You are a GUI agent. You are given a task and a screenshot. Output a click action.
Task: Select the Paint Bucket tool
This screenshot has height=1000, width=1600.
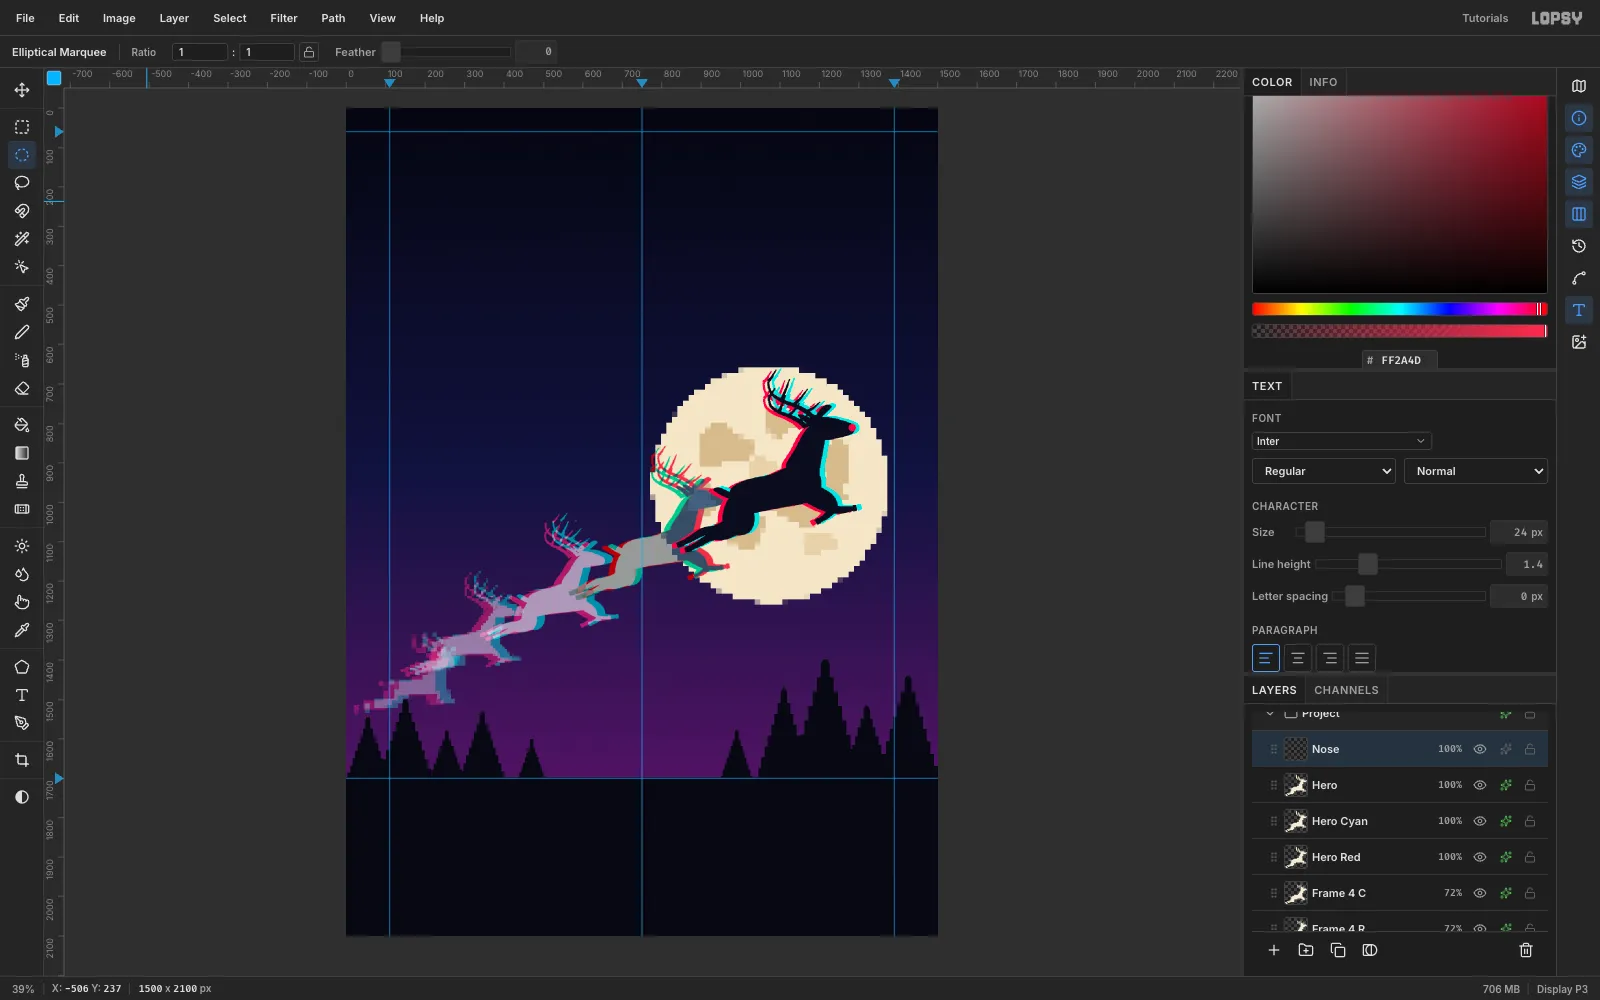tap(22, 425)
